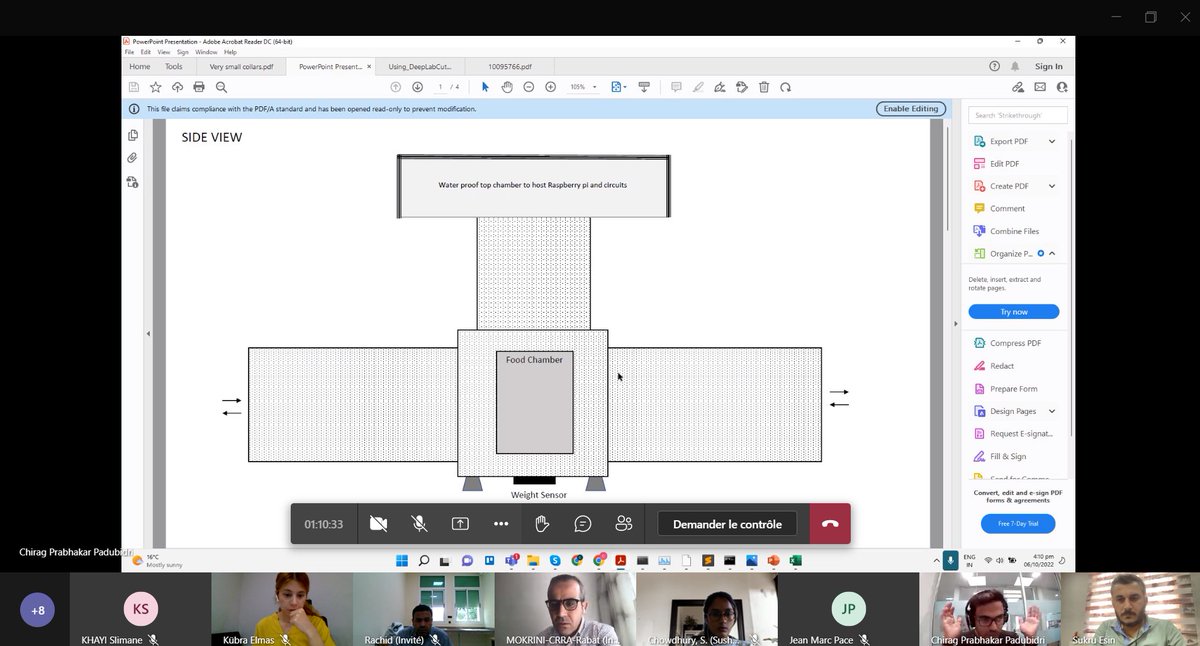Open attachments paperclip panel
The width and height of the screenshot is (1200, 646).
(x=132, y=158)
